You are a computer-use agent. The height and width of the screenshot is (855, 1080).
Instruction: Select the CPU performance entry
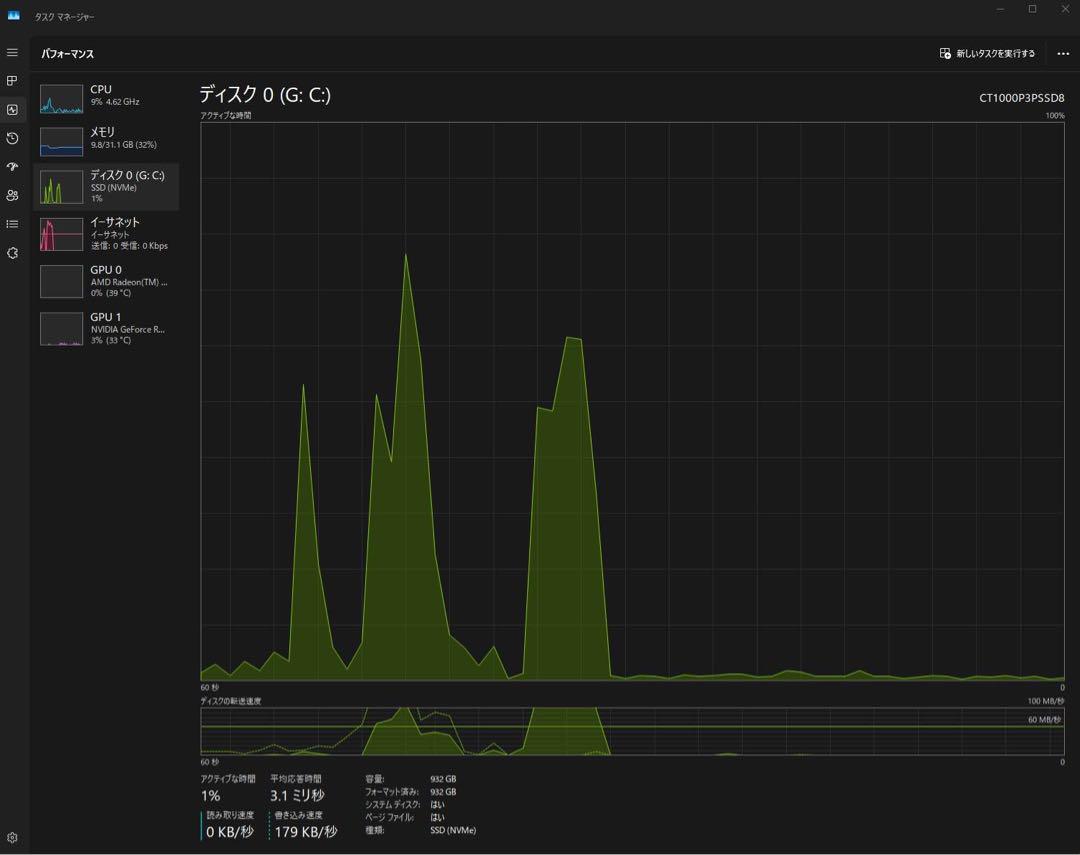(106, 98)
